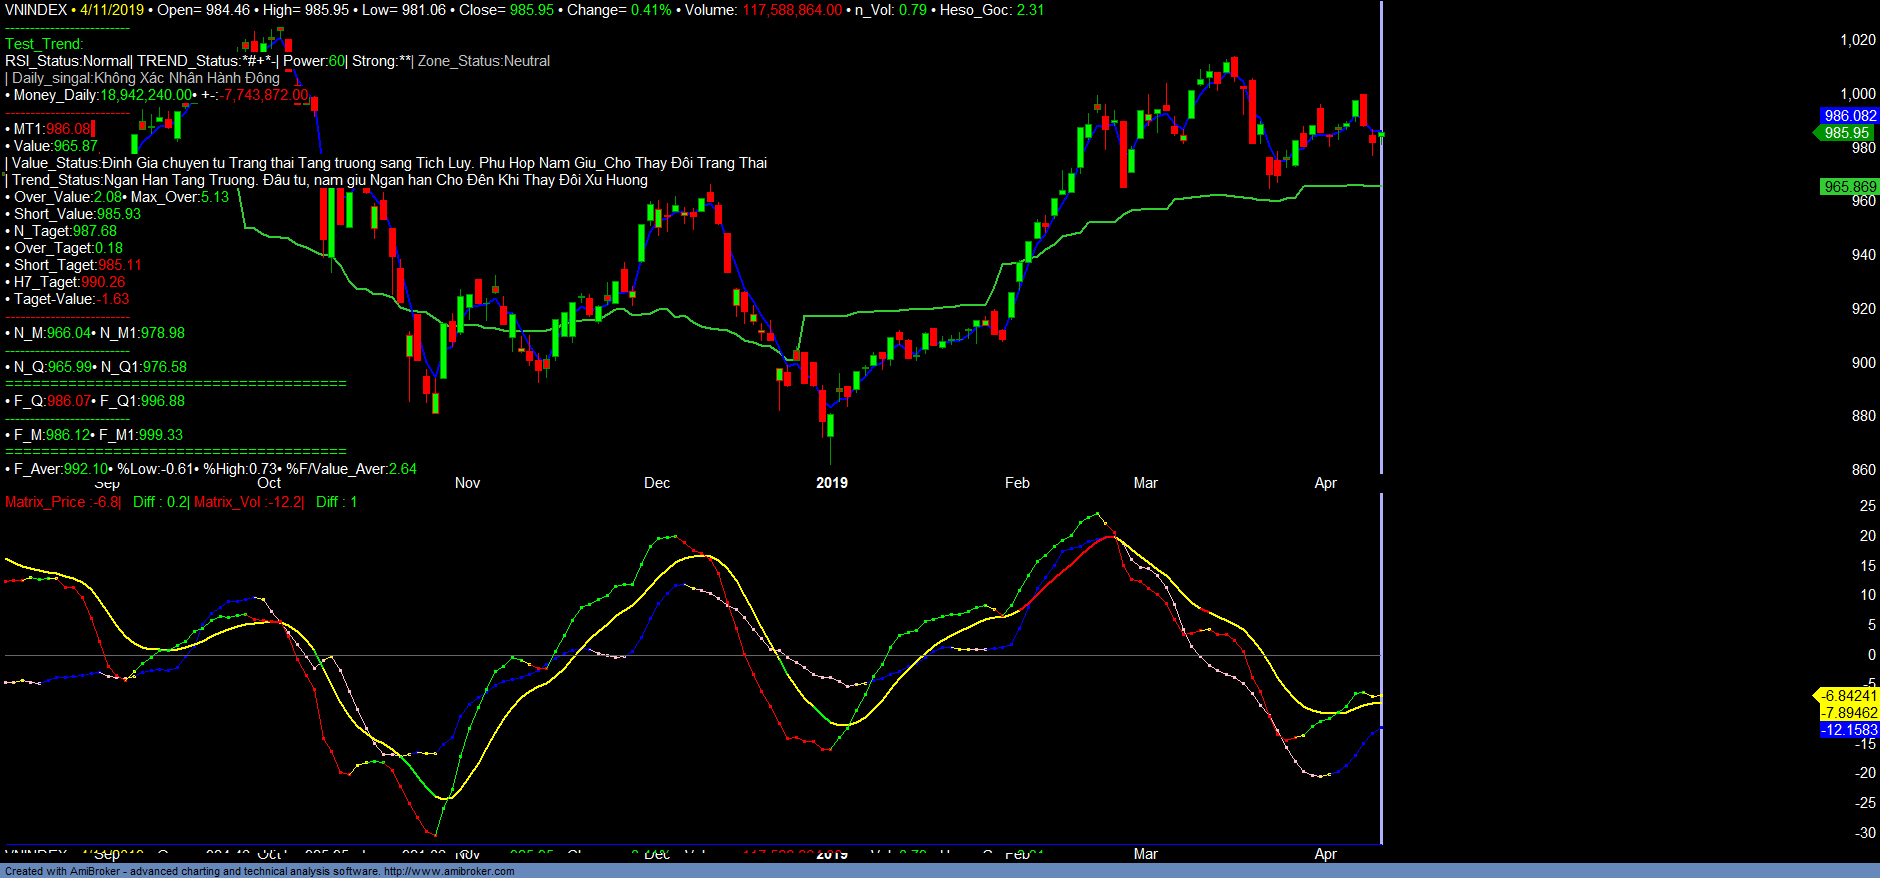Click the Apr label below the oscillator pane
This screenshot has height=878, width=1880.
click(x=1325, y=854)
